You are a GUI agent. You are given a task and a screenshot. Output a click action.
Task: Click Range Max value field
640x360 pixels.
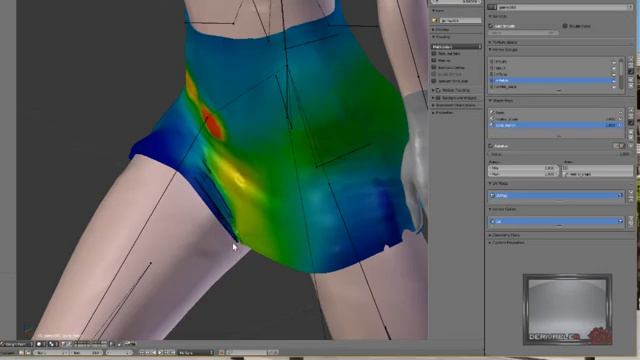pyautogui.click(x=523, y=174)
